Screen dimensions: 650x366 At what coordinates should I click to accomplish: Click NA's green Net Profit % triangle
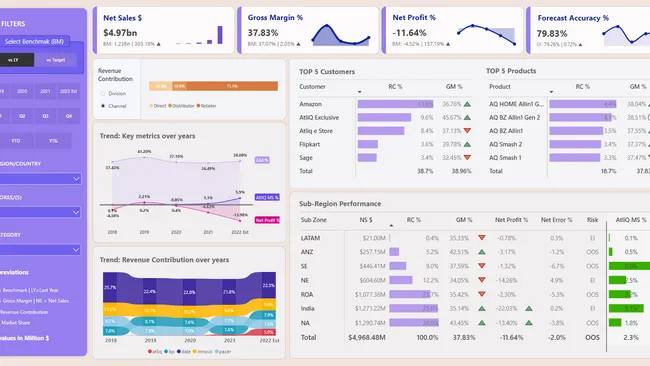(x=529, y=322)
